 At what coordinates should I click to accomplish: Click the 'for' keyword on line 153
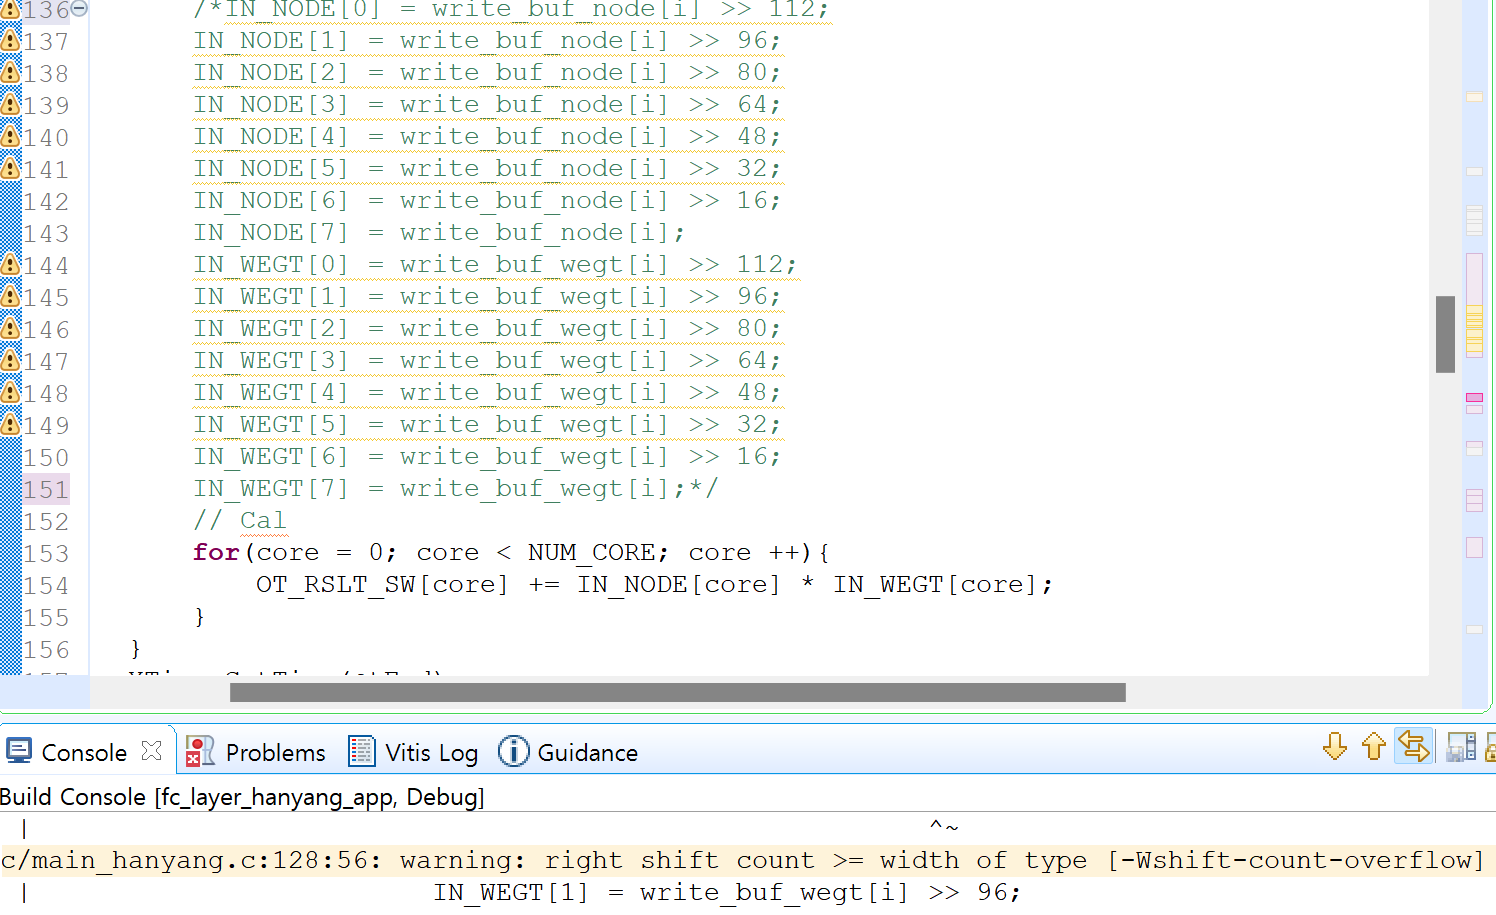[x=216, y=552]
